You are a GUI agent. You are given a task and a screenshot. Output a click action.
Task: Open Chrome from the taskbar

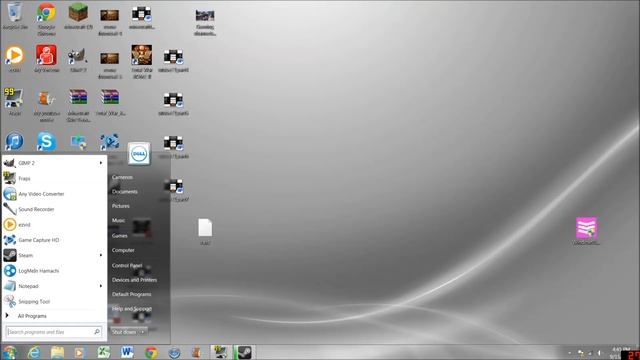coord(151,353)
